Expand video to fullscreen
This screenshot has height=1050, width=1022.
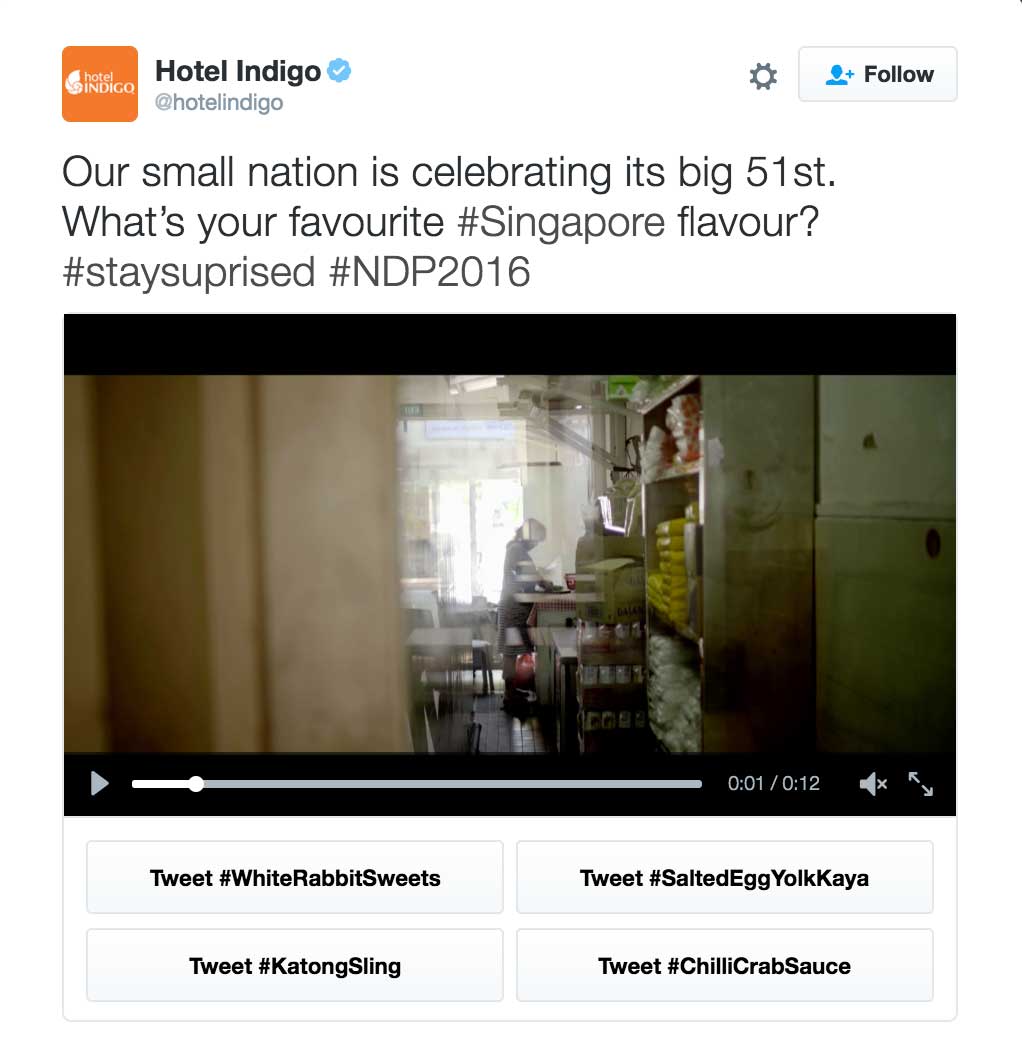coord(921,783)
